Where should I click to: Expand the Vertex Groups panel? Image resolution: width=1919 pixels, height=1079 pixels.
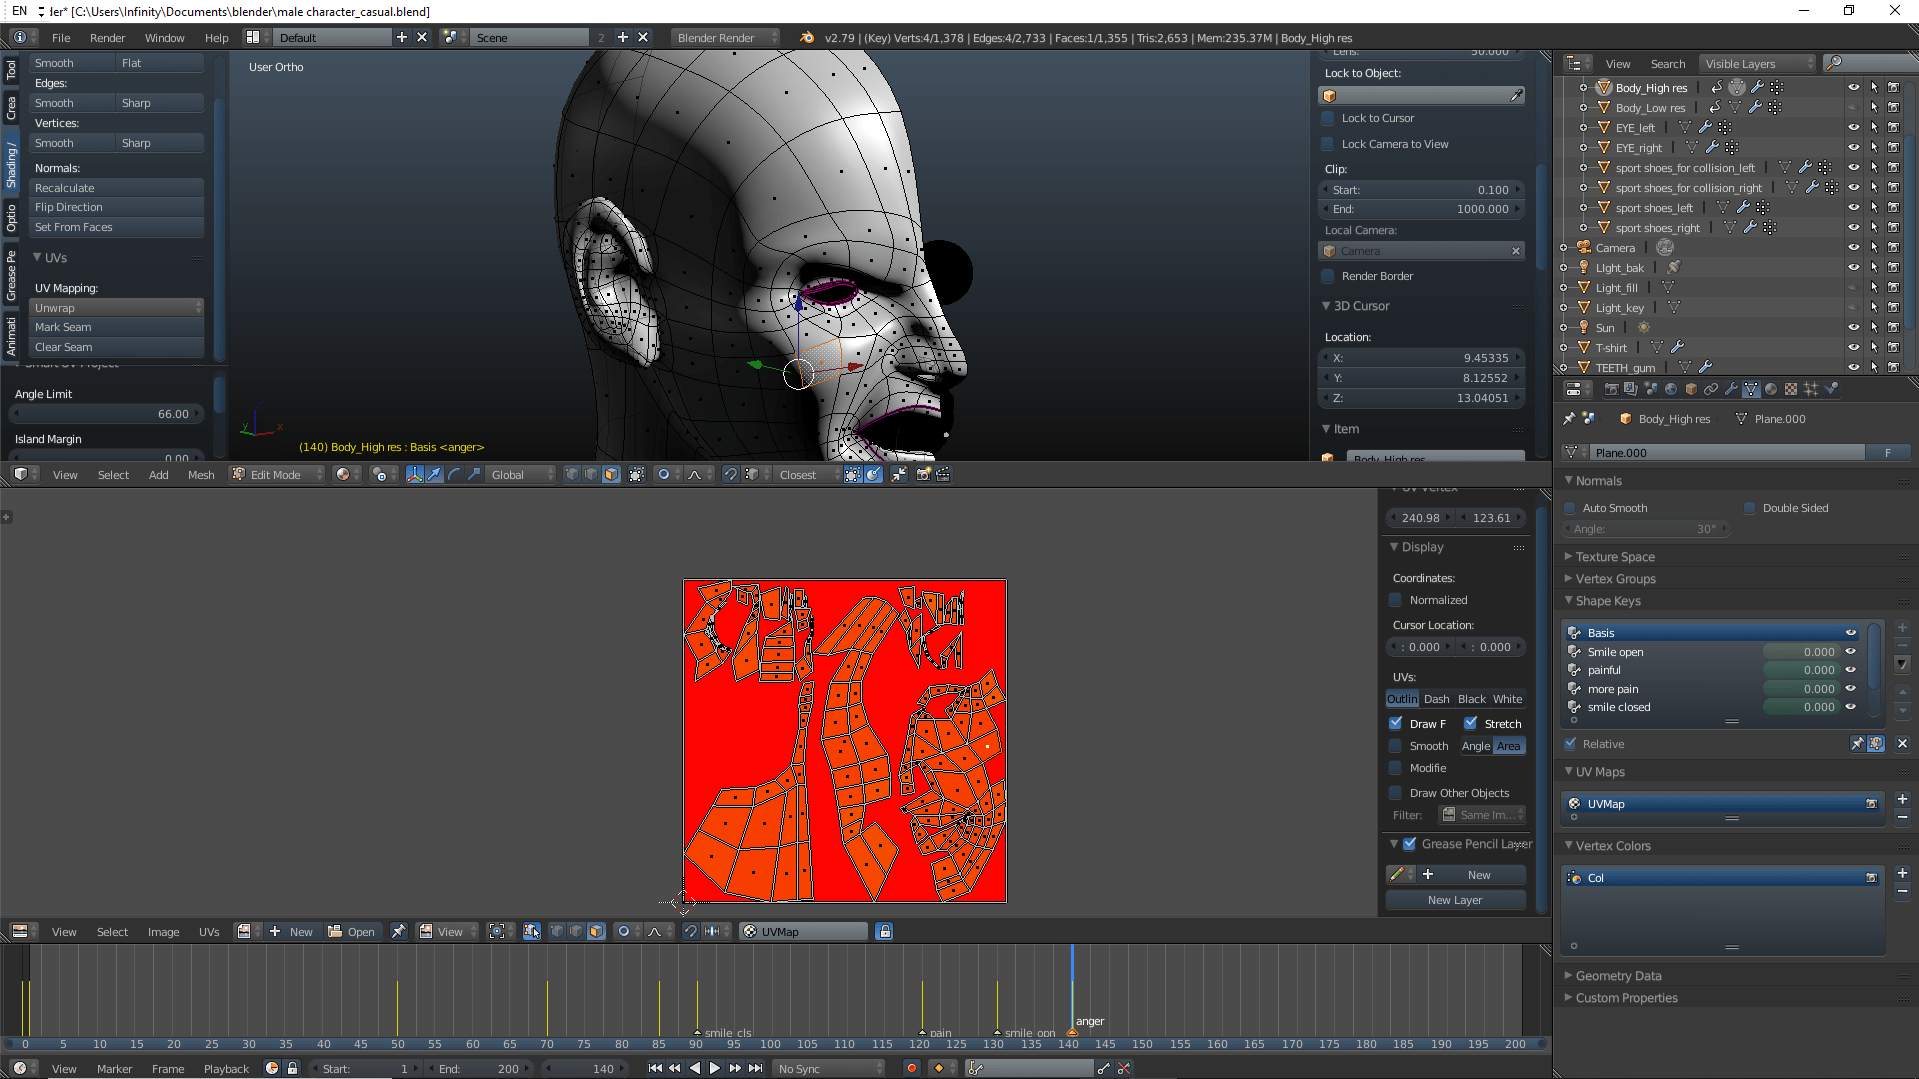pos(1615,579)
